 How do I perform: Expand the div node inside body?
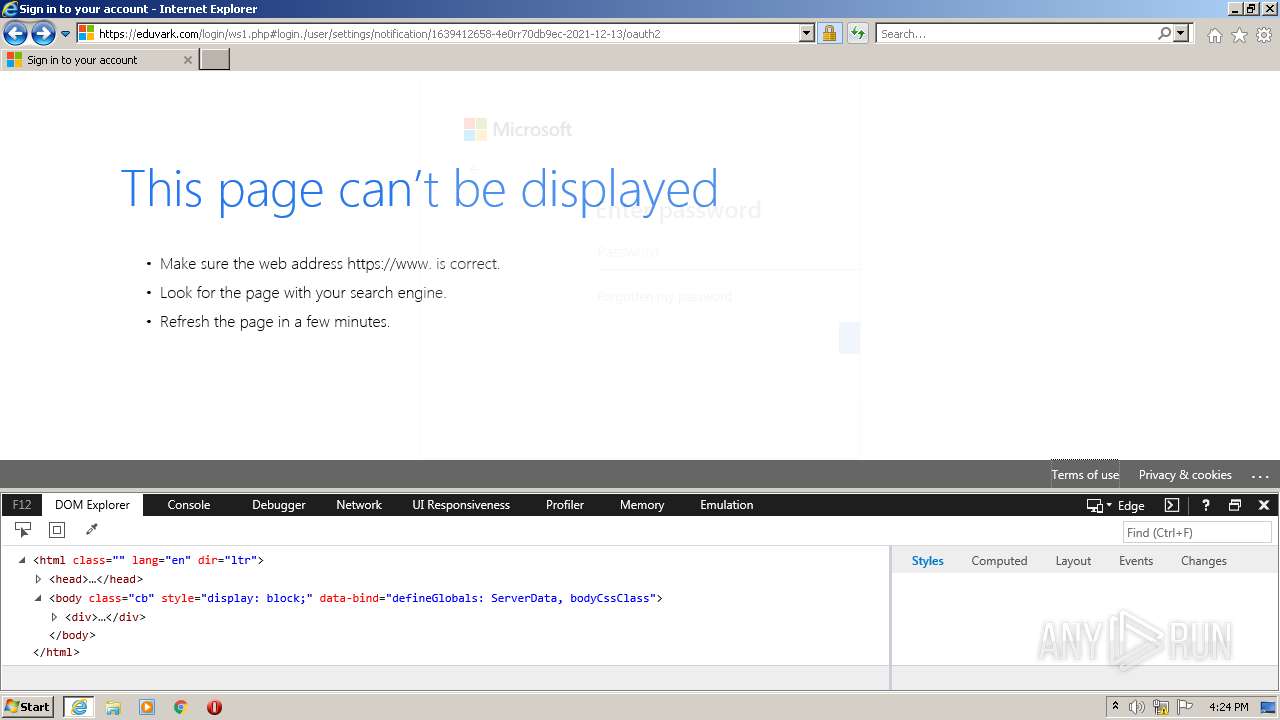pyautogui.click(x=54, y=617)
